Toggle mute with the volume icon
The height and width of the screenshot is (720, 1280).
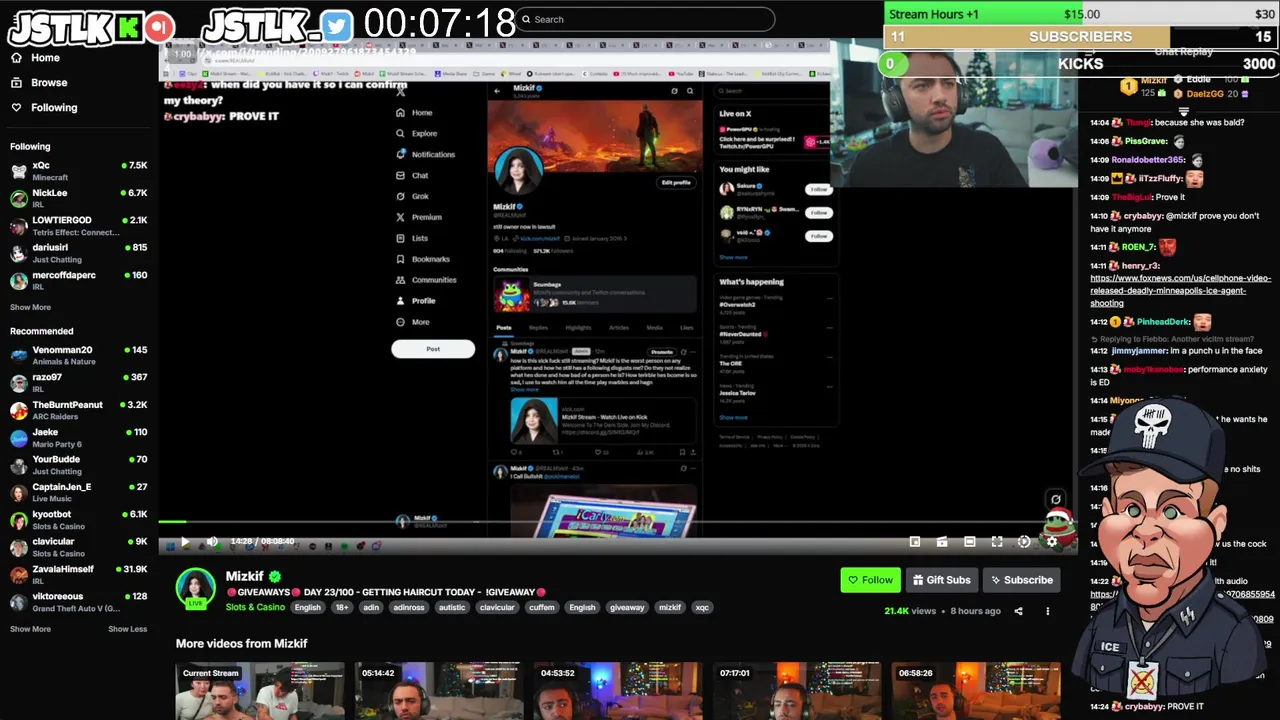pyautogui.click(x=212, y=541)
